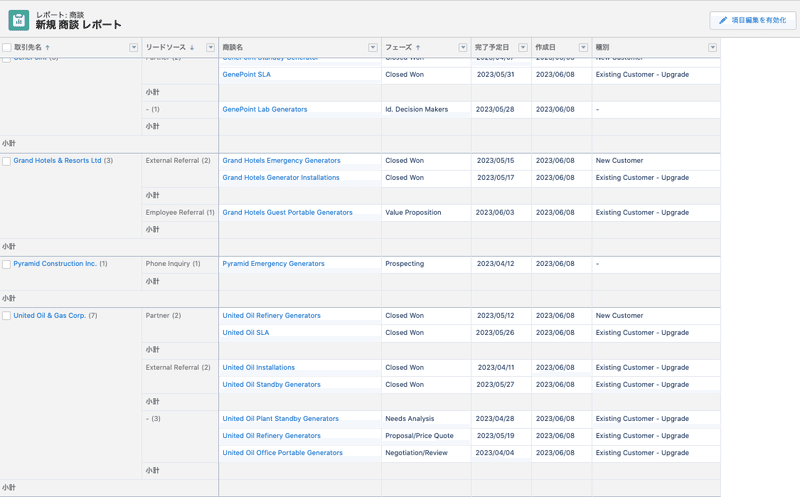This screenshot has height=497, width=800.
Task: Open United Oil & Gas Corp. account link
Action: tap(49, 316)
